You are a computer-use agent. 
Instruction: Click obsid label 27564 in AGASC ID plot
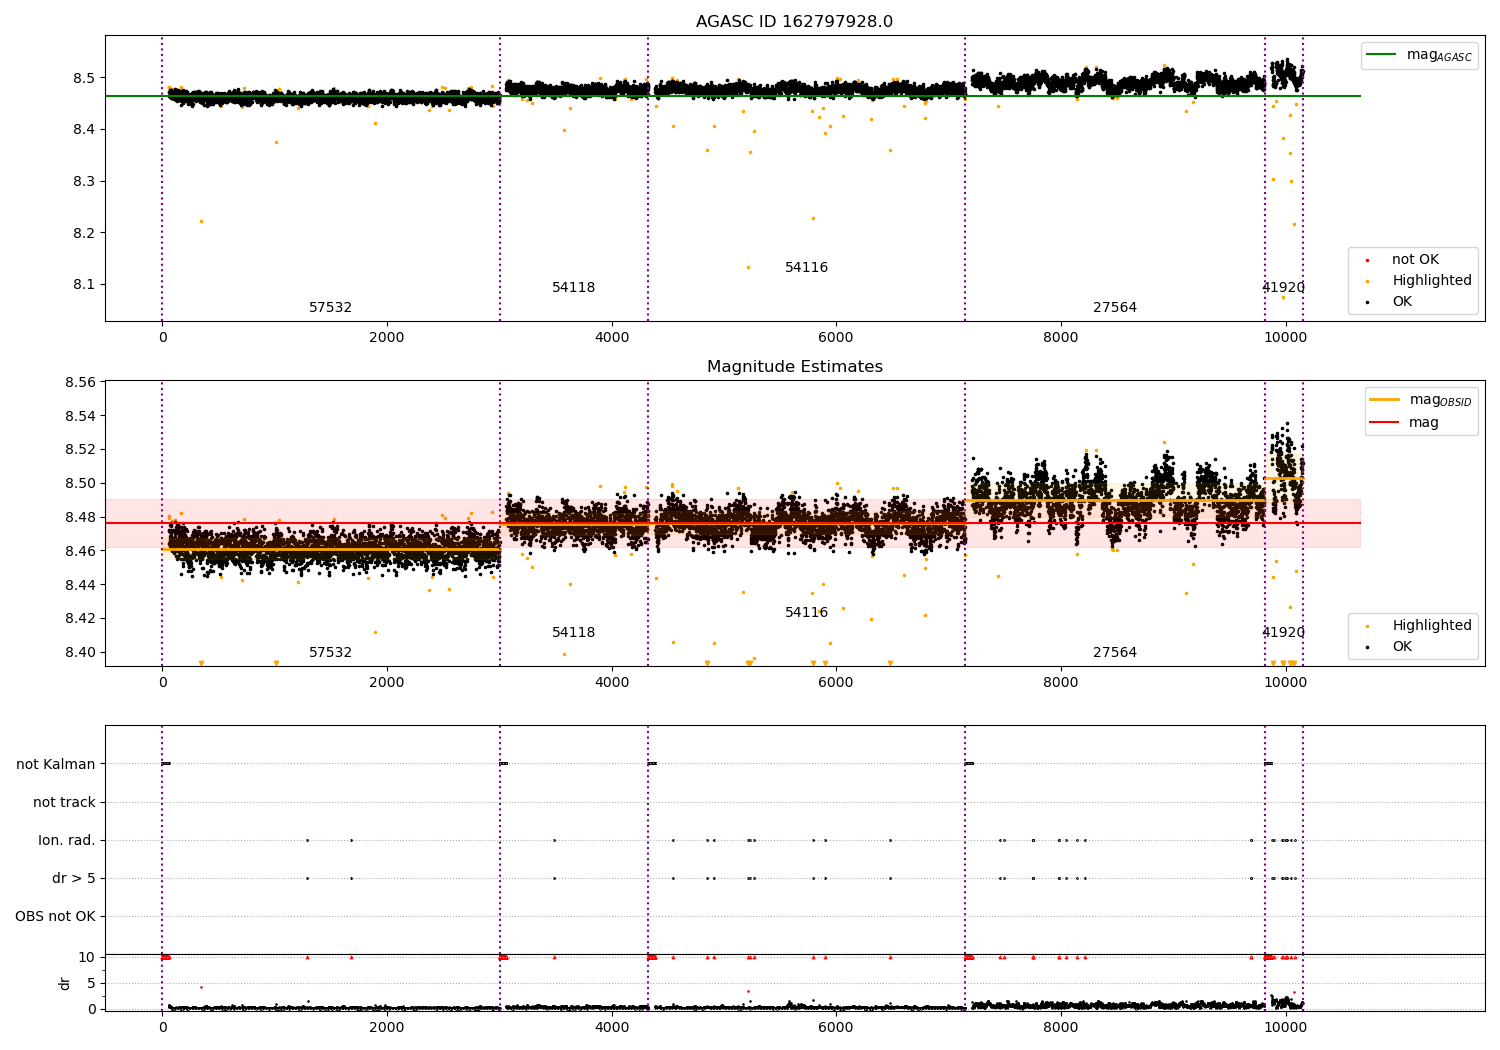[1115, 308]
